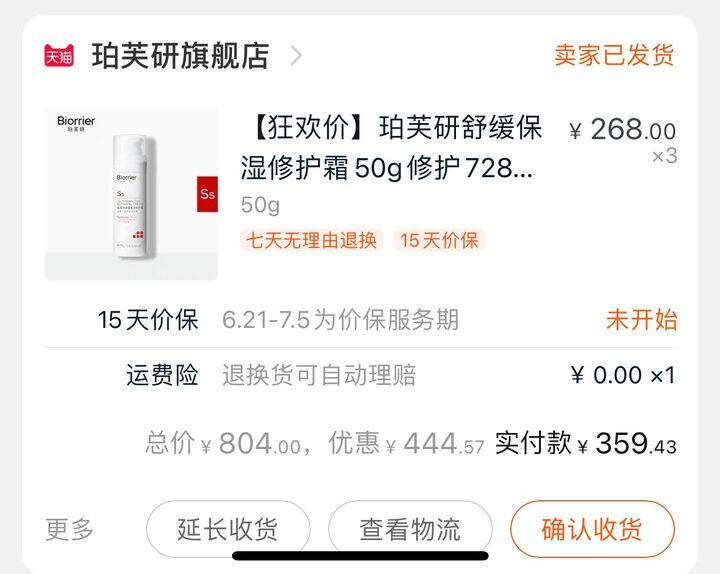Tap the 延长收货 button

tap(228, 529)
